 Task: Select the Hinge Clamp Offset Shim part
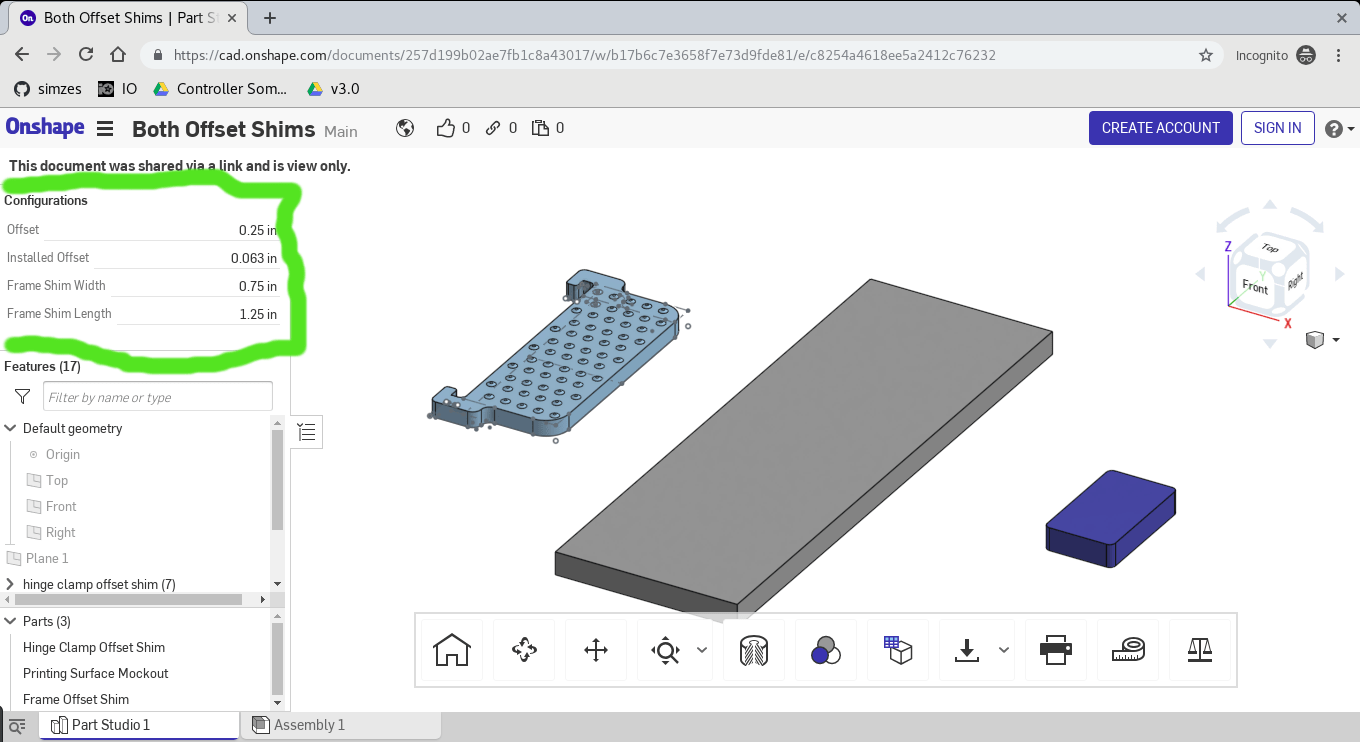[94, 647]
